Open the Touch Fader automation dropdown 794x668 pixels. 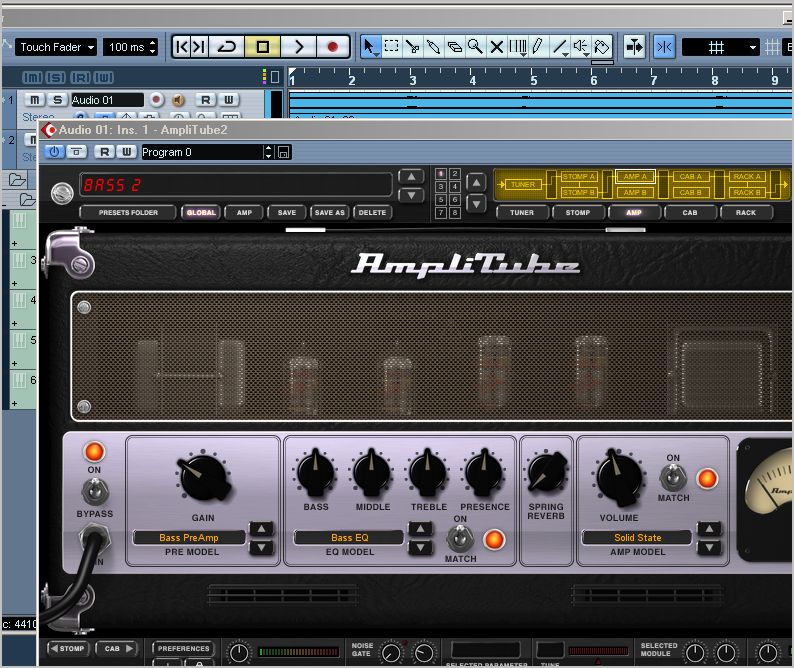[56, 47]
